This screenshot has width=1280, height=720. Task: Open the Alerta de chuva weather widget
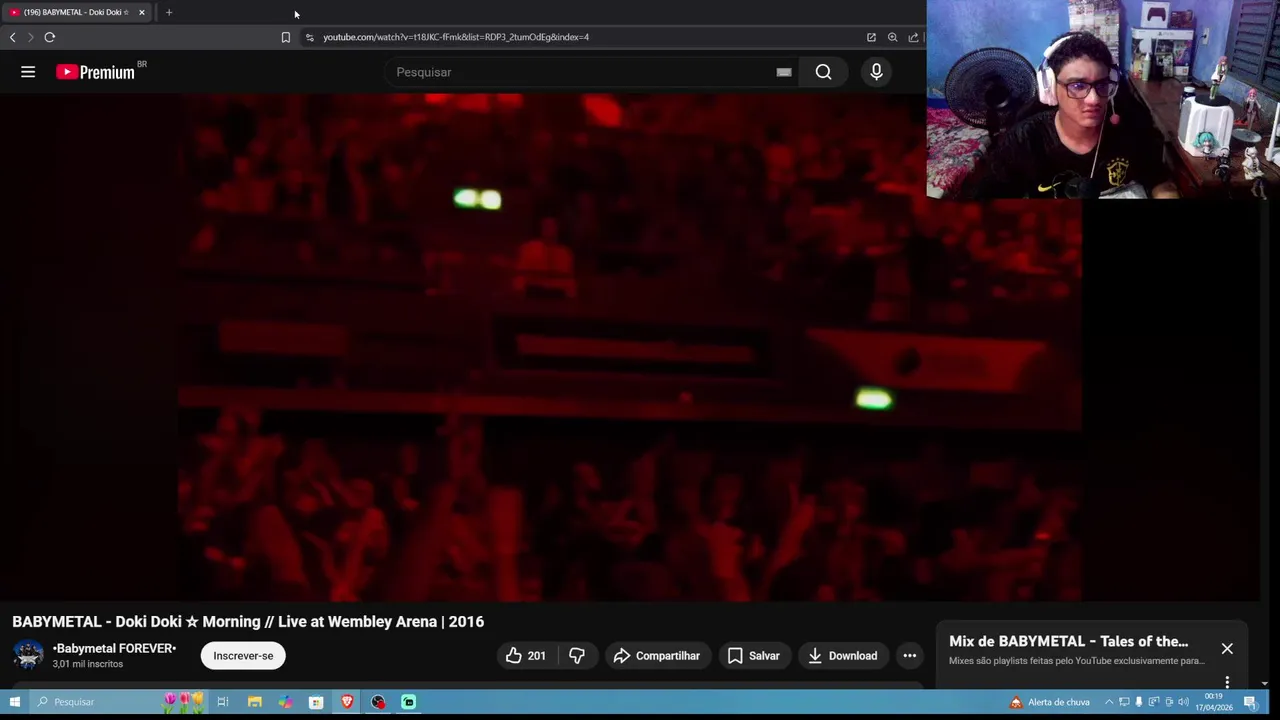(x=1050, y=702)
